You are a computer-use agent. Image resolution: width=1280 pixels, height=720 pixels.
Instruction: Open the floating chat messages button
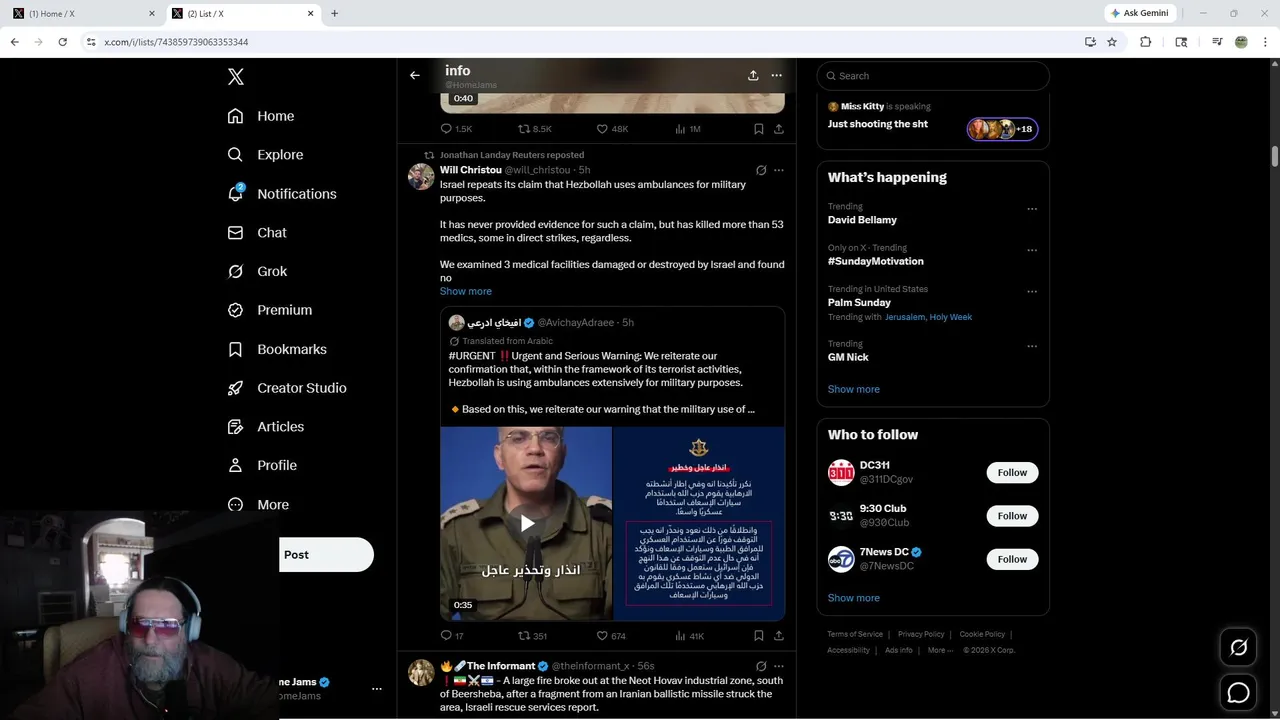[1238, 692]
